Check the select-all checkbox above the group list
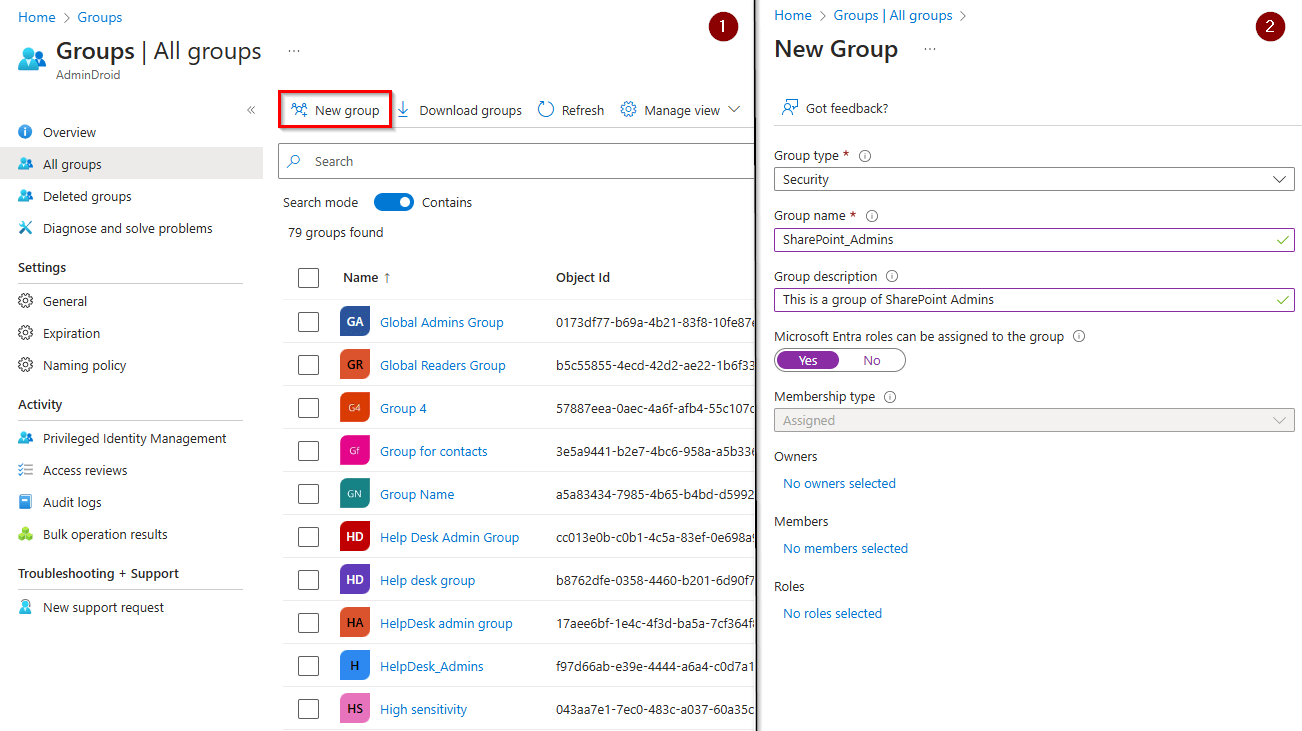The image size is (1302, 731). pos(308,277)
